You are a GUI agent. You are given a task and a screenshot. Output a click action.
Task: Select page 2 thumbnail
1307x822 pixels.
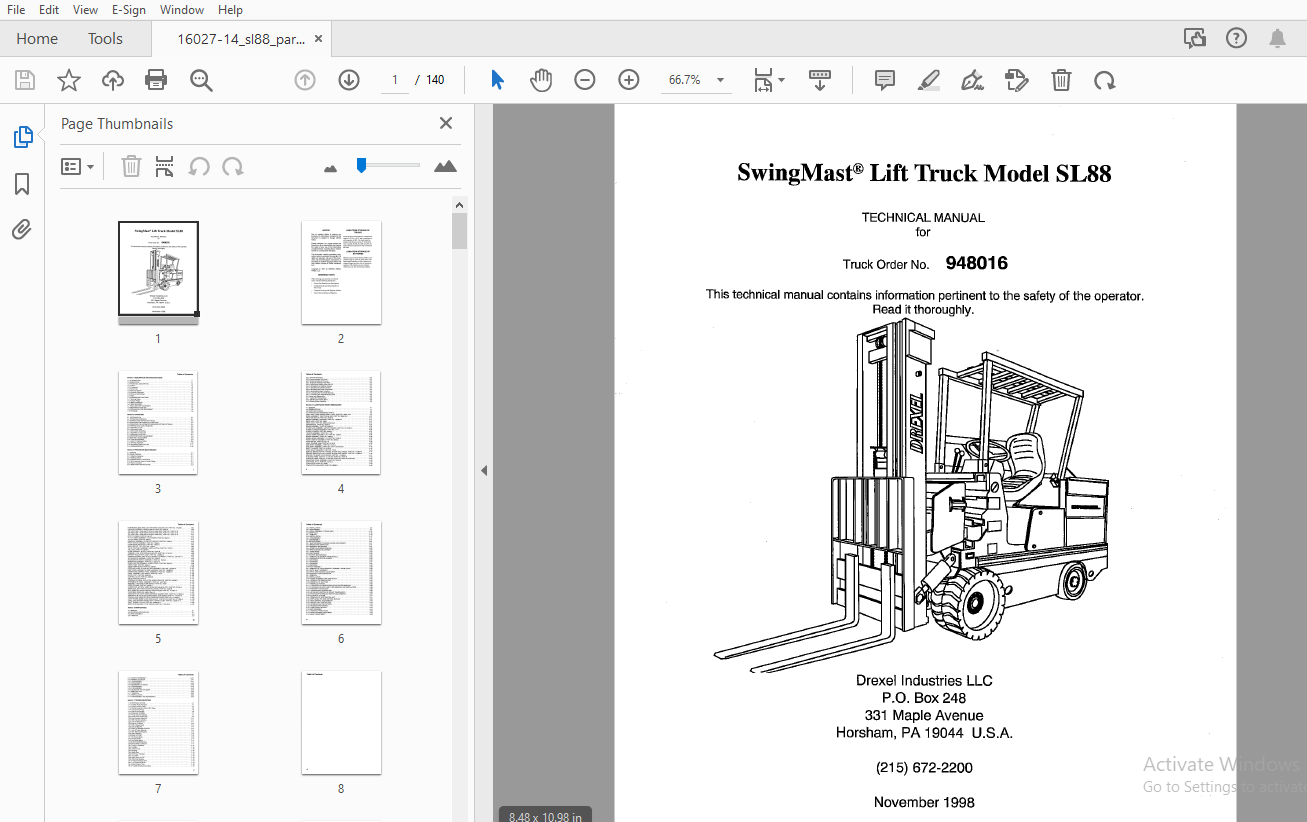click(x=341, y=273)
